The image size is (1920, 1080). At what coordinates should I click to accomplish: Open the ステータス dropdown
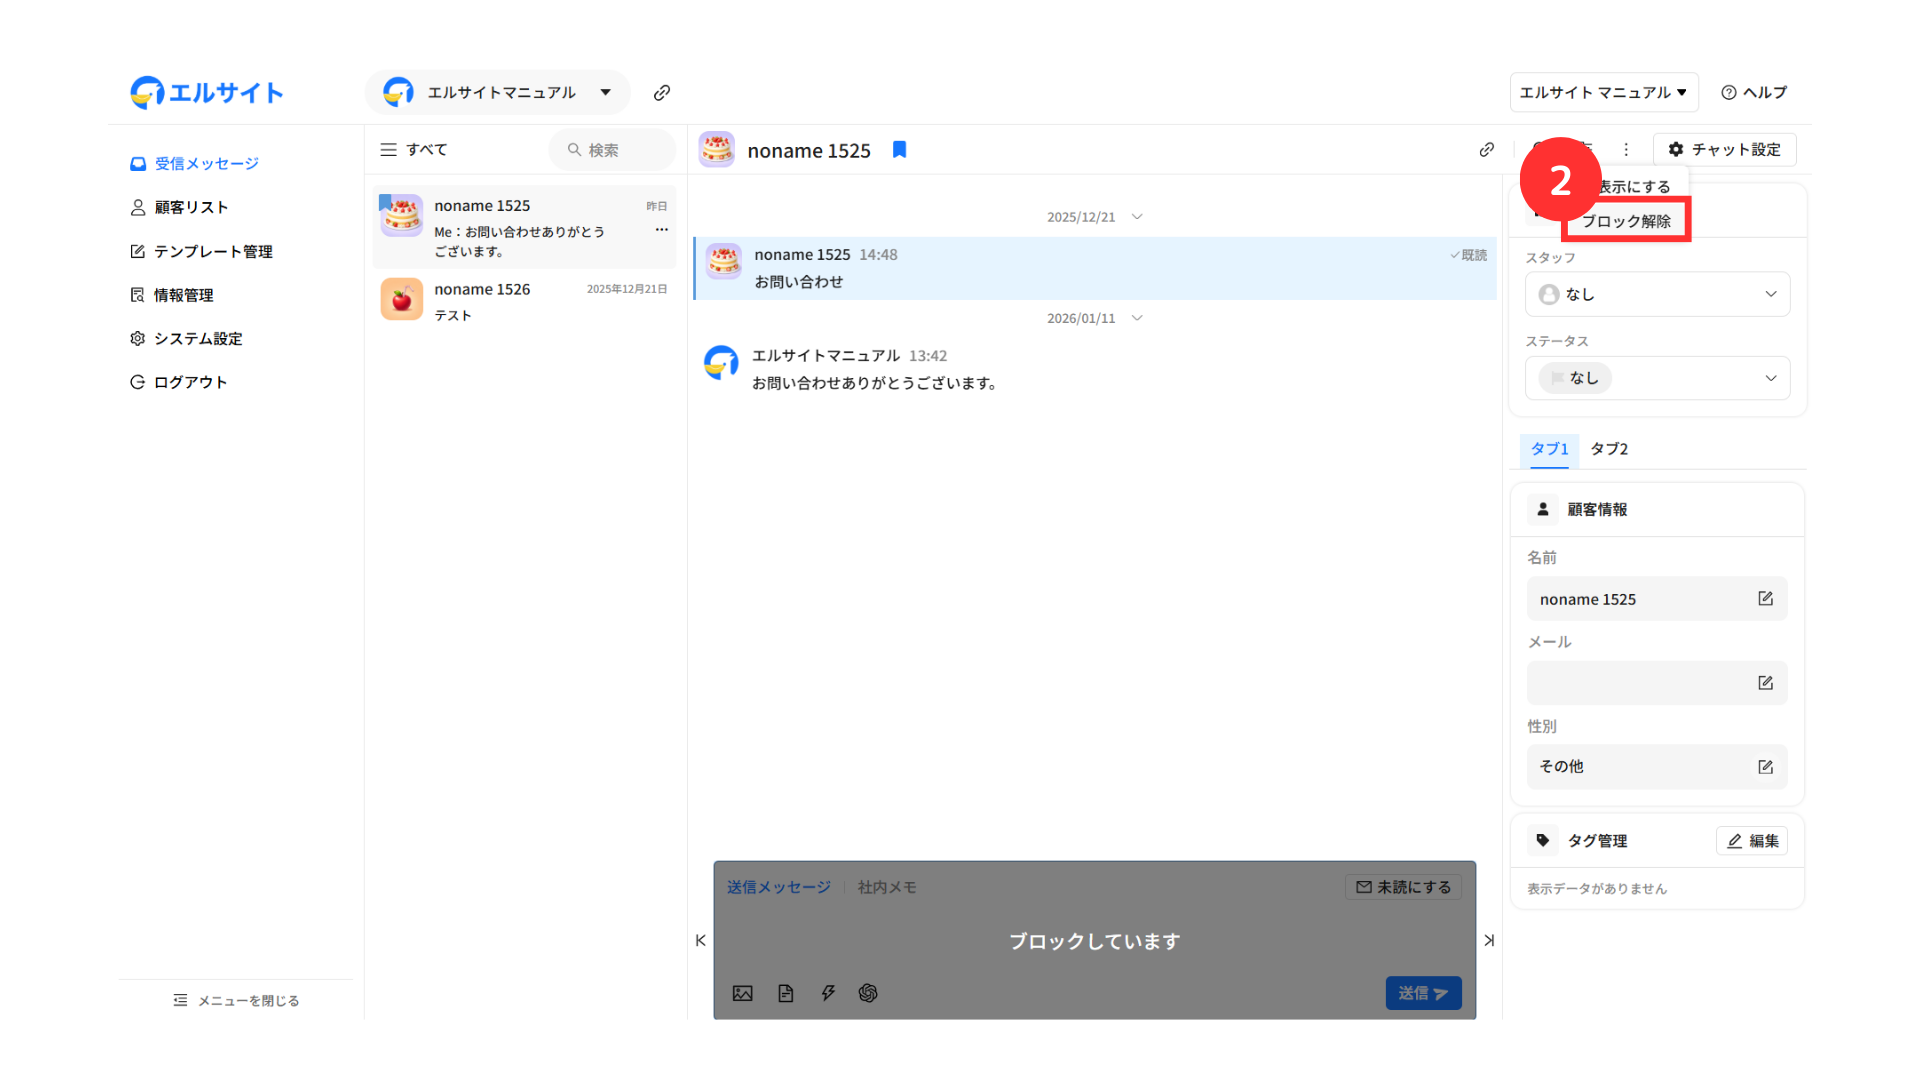1657,378
